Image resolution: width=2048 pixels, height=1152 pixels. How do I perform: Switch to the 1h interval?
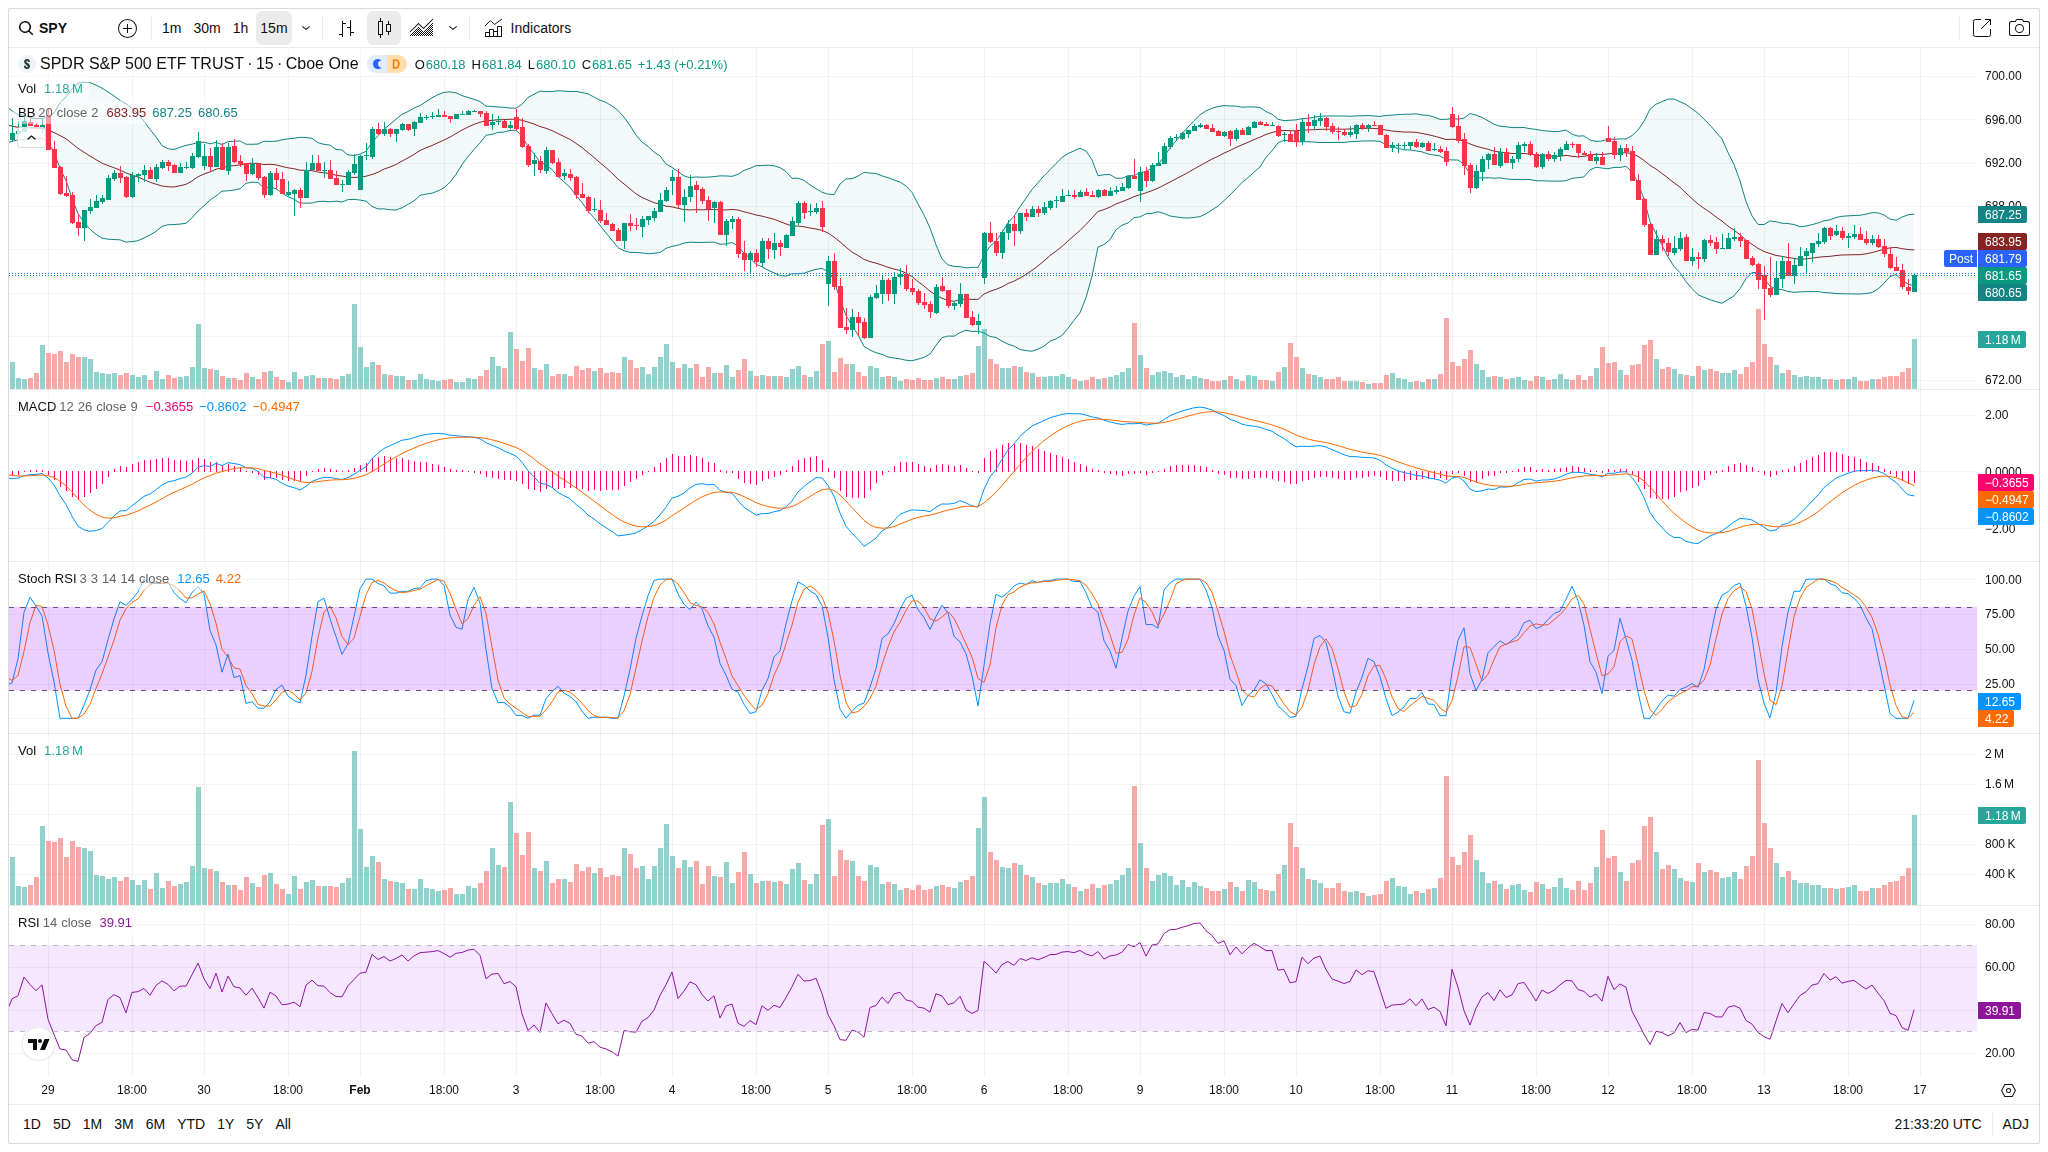[x=240, y=28]
